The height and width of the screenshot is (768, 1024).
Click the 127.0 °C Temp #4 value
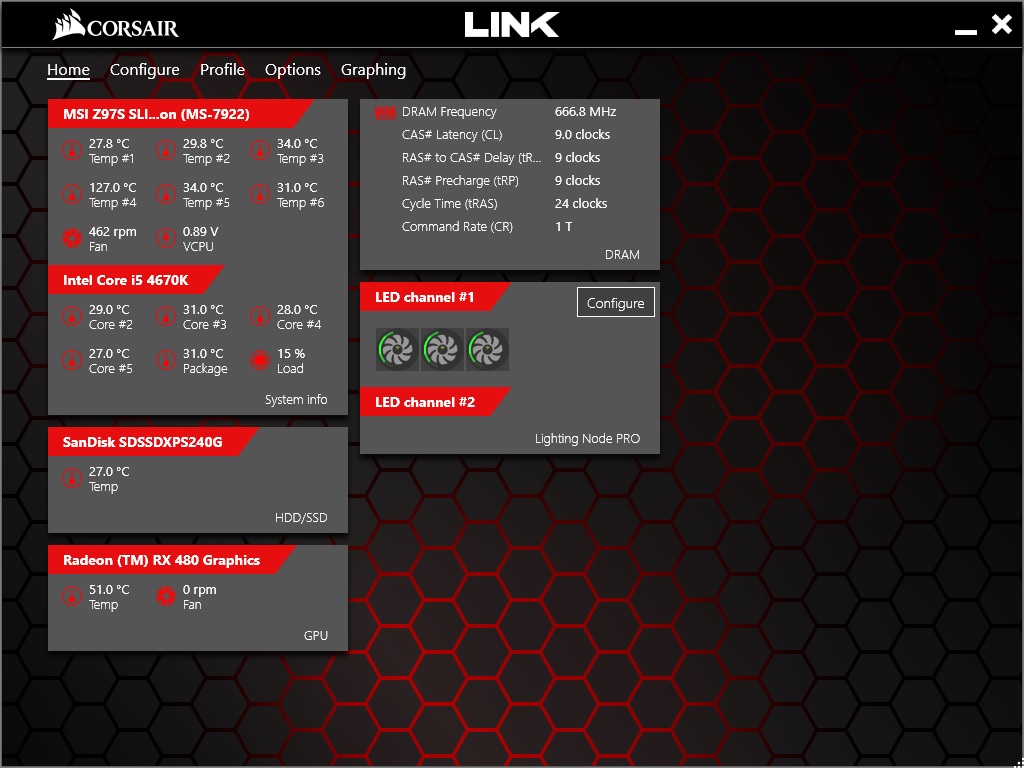tap(112, 187)
